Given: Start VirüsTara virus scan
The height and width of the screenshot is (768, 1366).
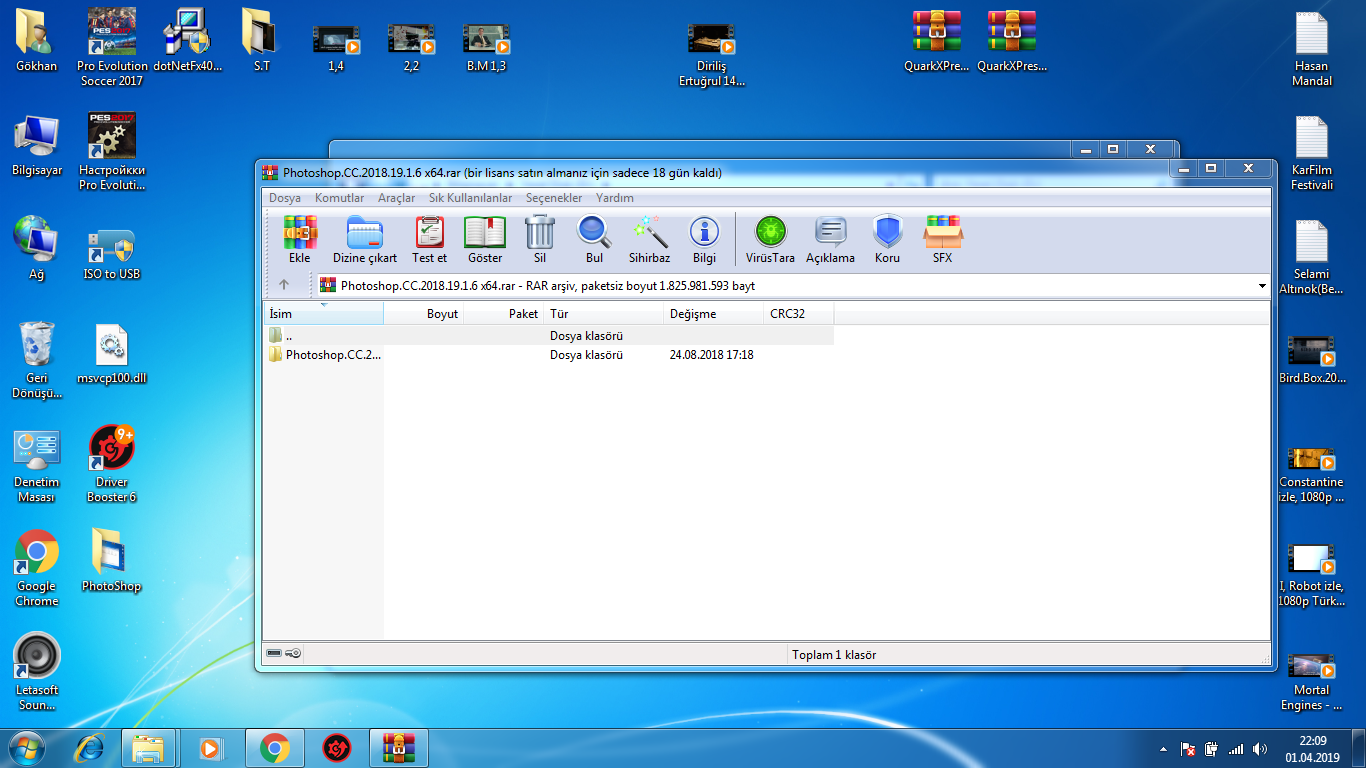Looking at the screenshot, I should 770,239.
